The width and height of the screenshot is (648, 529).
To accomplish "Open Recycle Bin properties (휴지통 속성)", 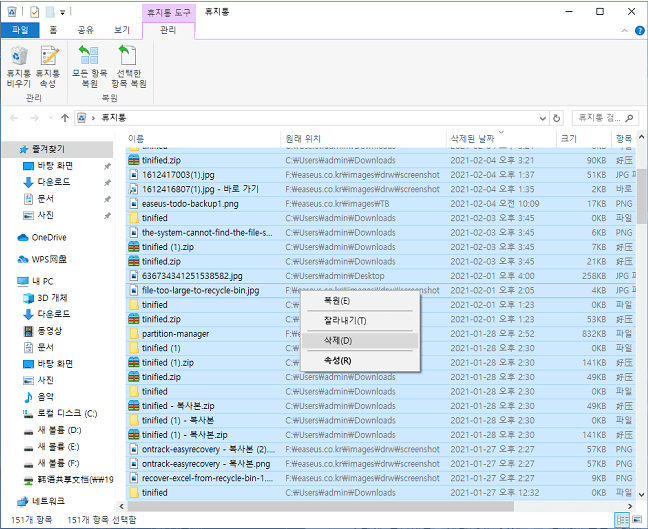I will [48, 66].
